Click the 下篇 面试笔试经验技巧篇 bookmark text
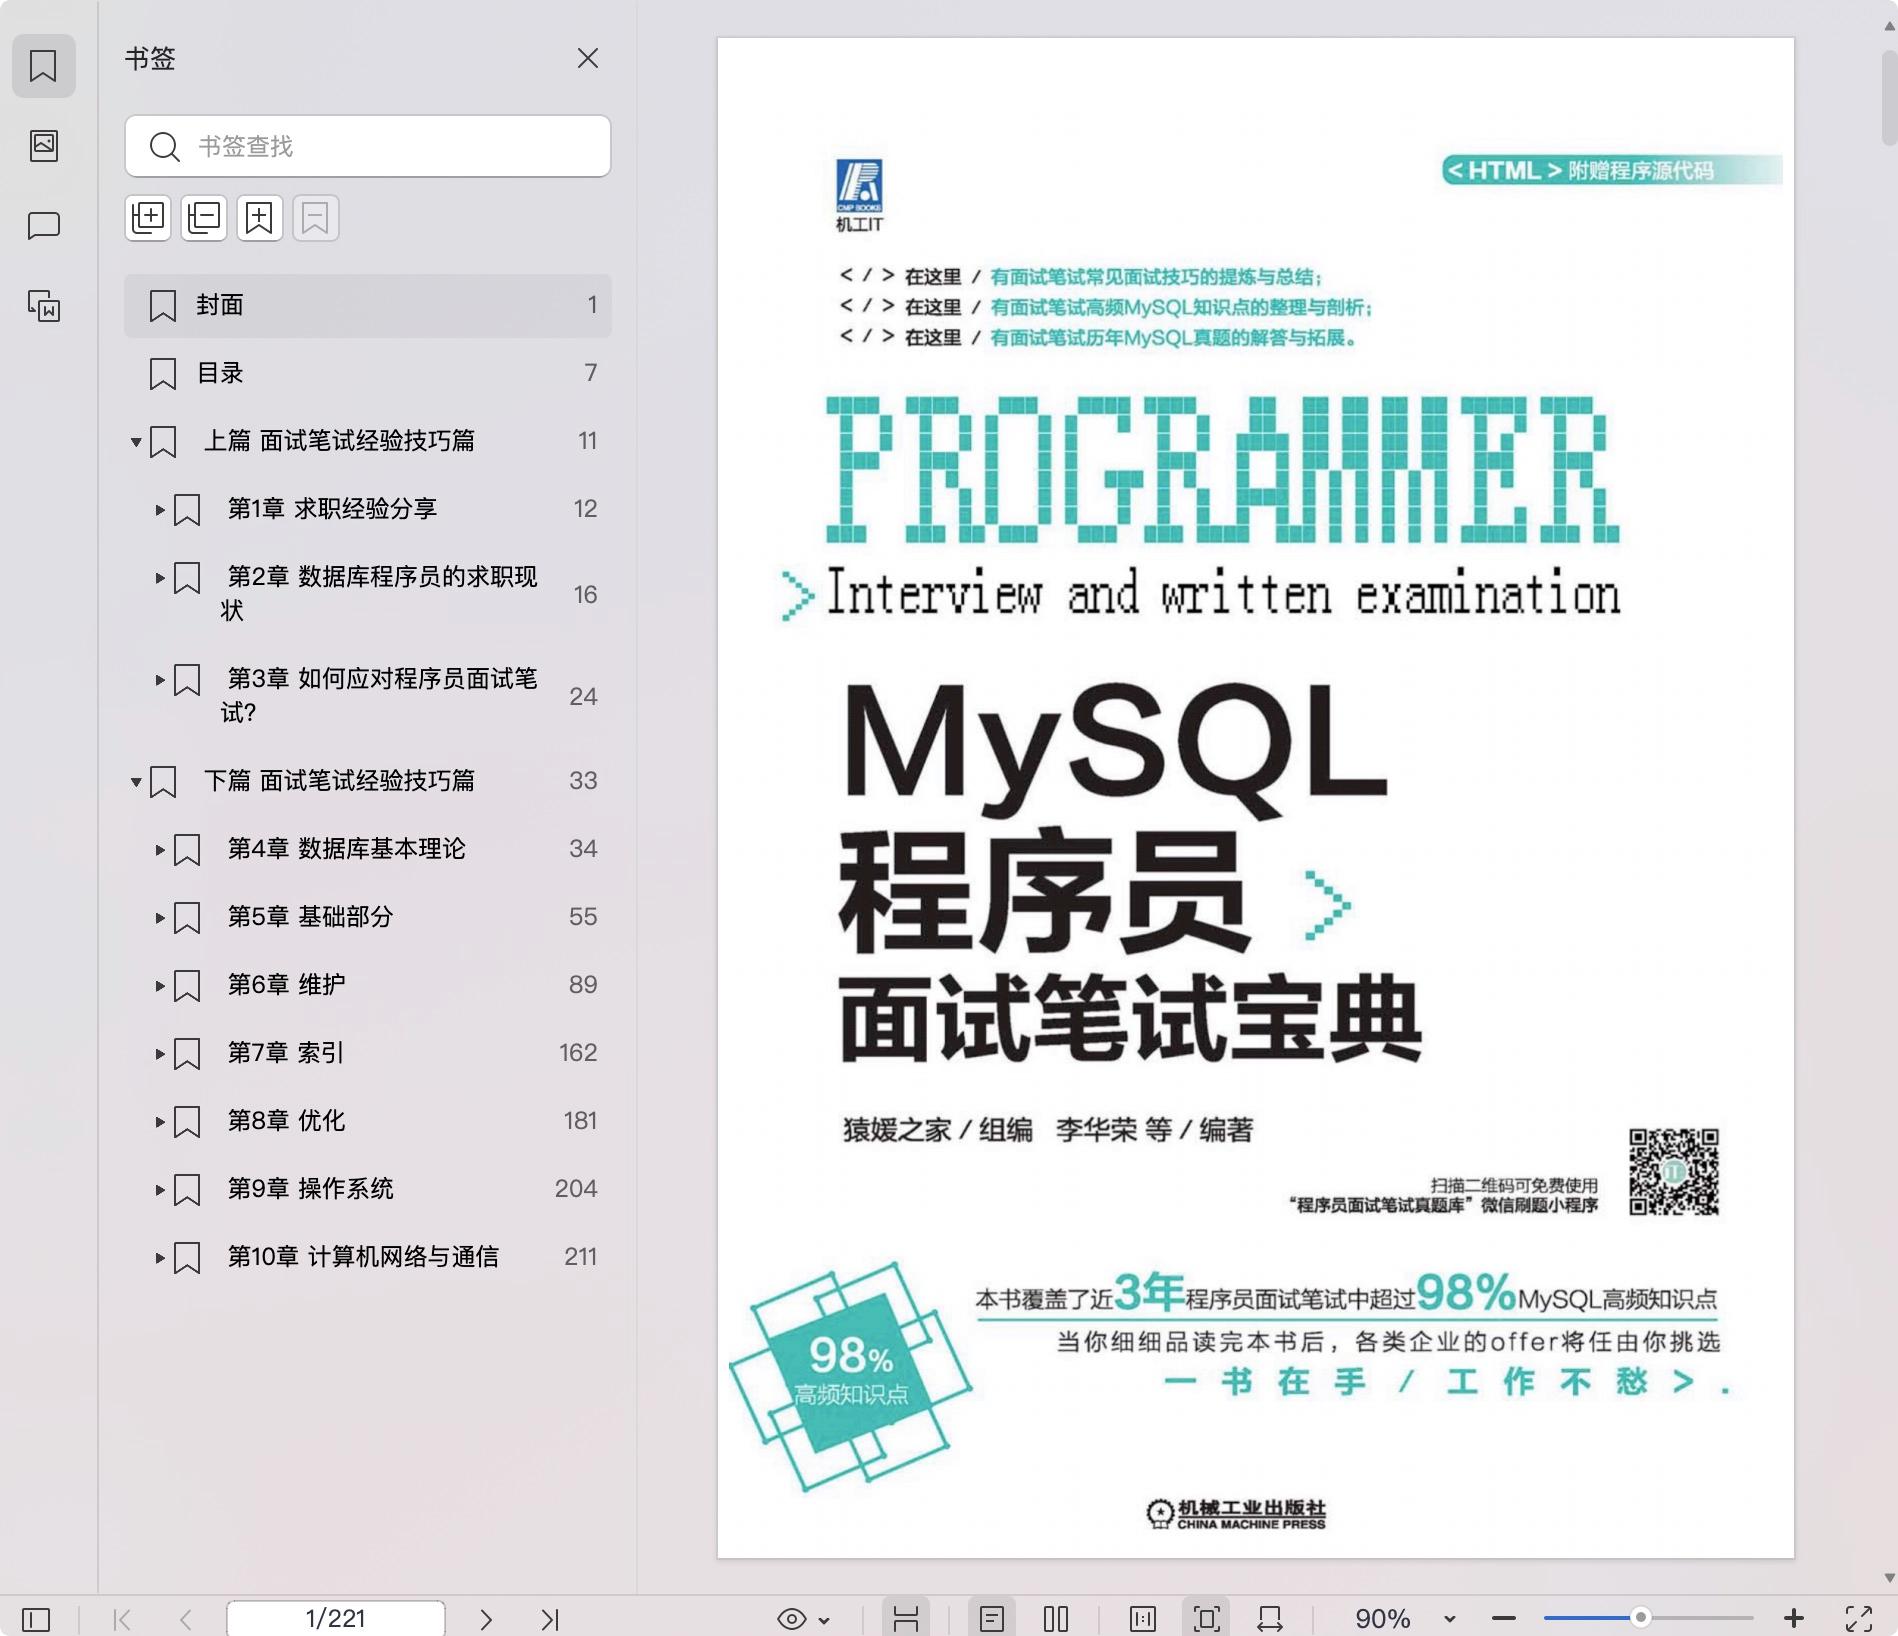1898x1636 pixels. pos(339,781)
